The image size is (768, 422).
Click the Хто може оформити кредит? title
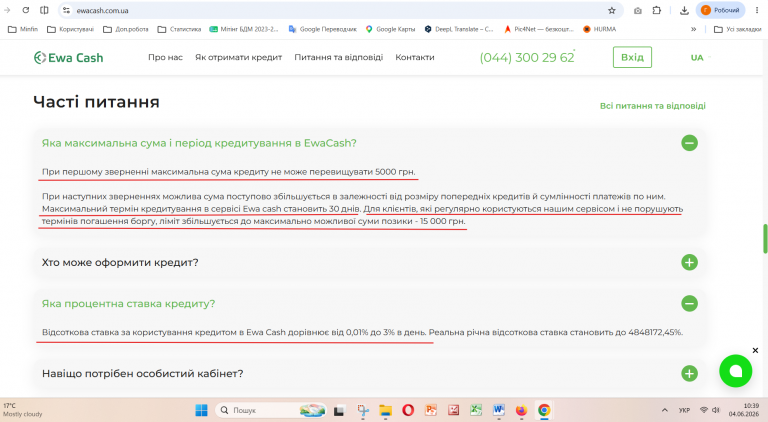120,262
